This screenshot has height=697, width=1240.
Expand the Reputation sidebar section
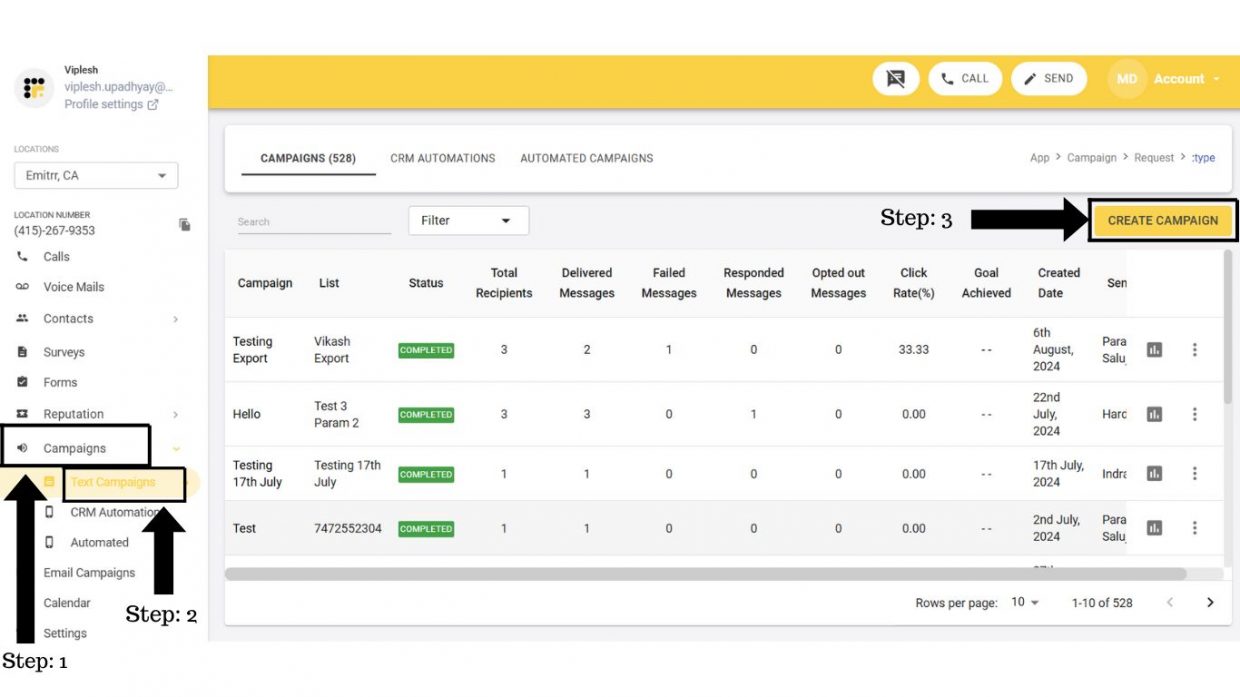point(176,414)
